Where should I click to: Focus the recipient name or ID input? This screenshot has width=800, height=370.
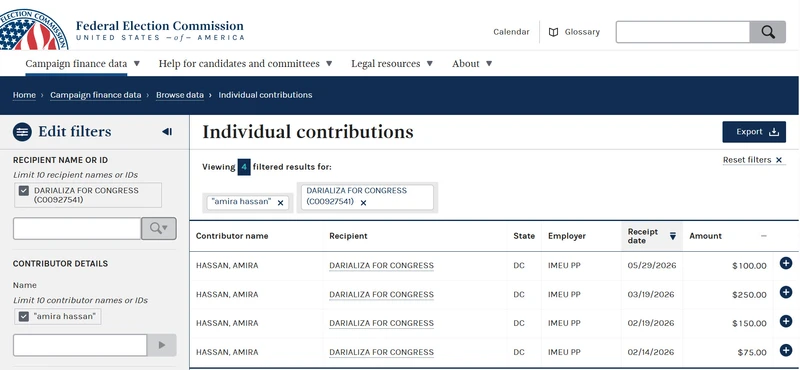77,229
